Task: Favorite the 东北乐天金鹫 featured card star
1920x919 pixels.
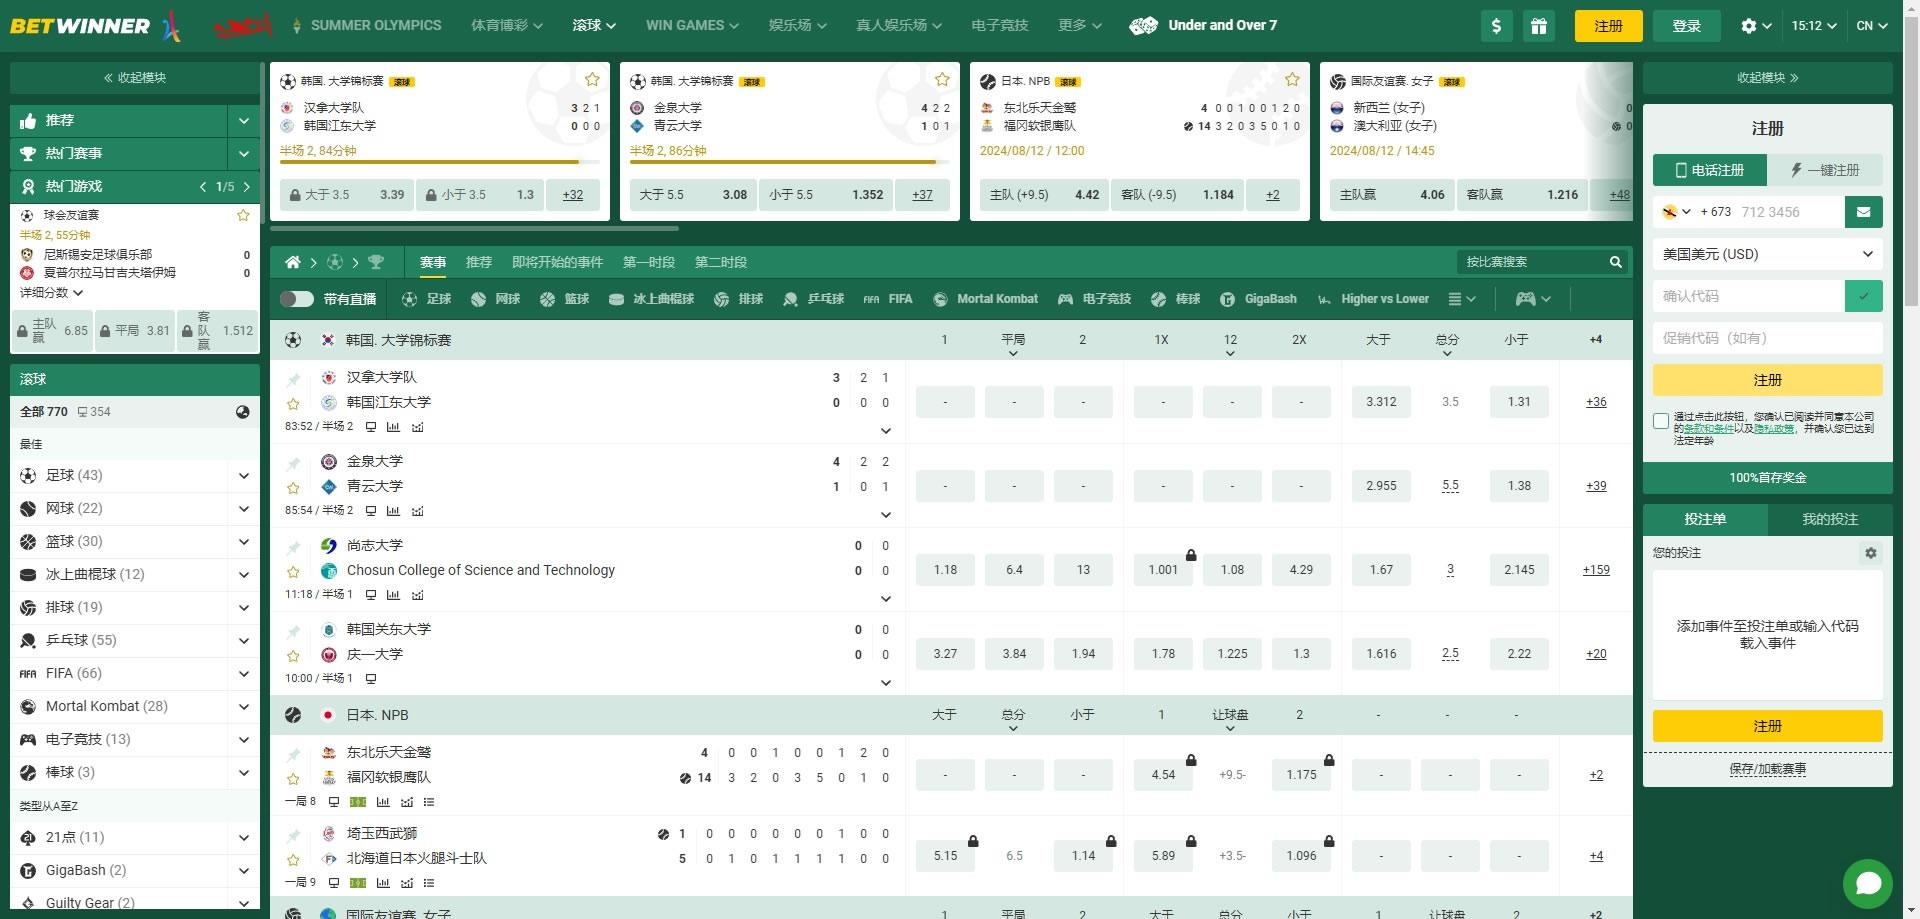Action: click(x=1292, y=79)
